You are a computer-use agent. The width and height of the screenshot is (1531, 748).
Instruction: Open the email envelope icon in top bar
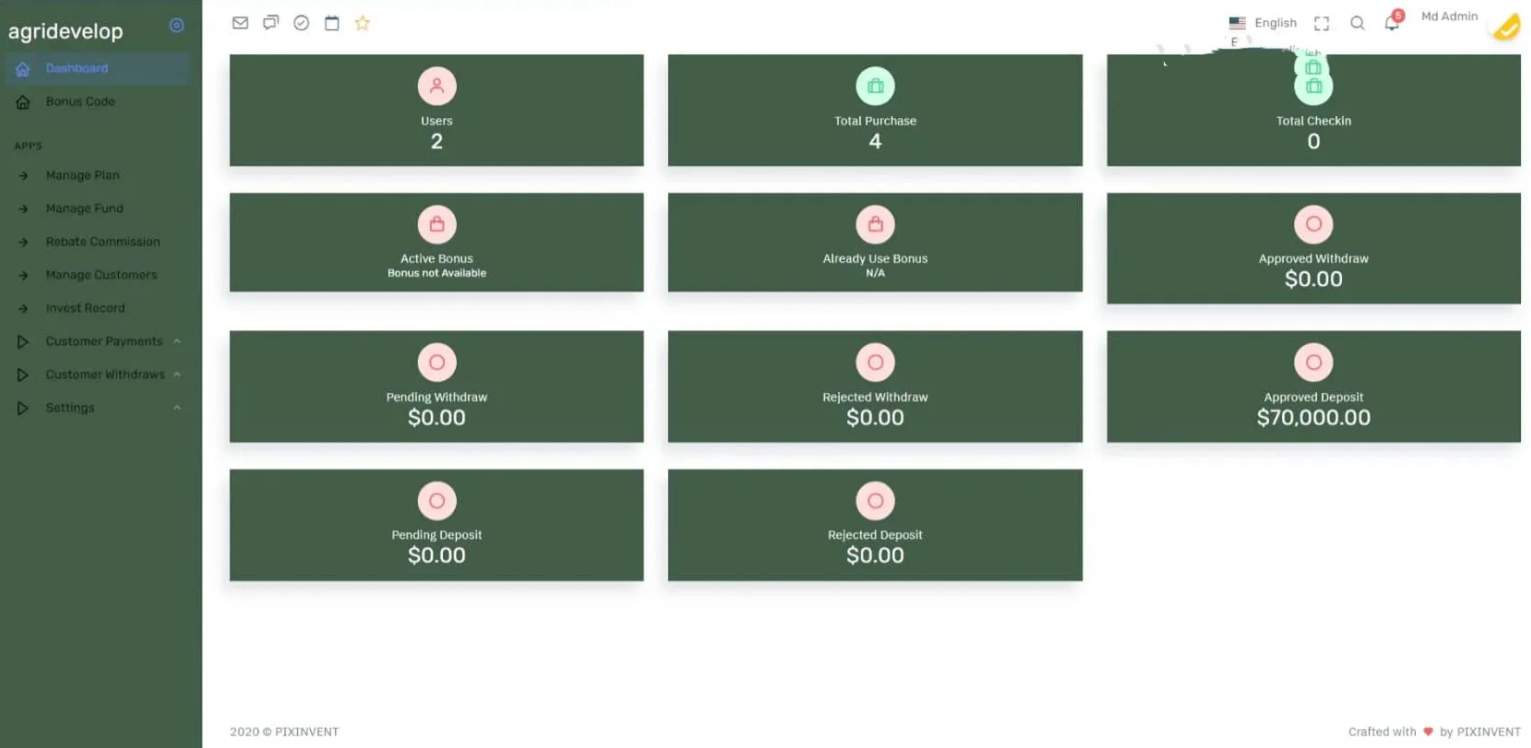240,23
